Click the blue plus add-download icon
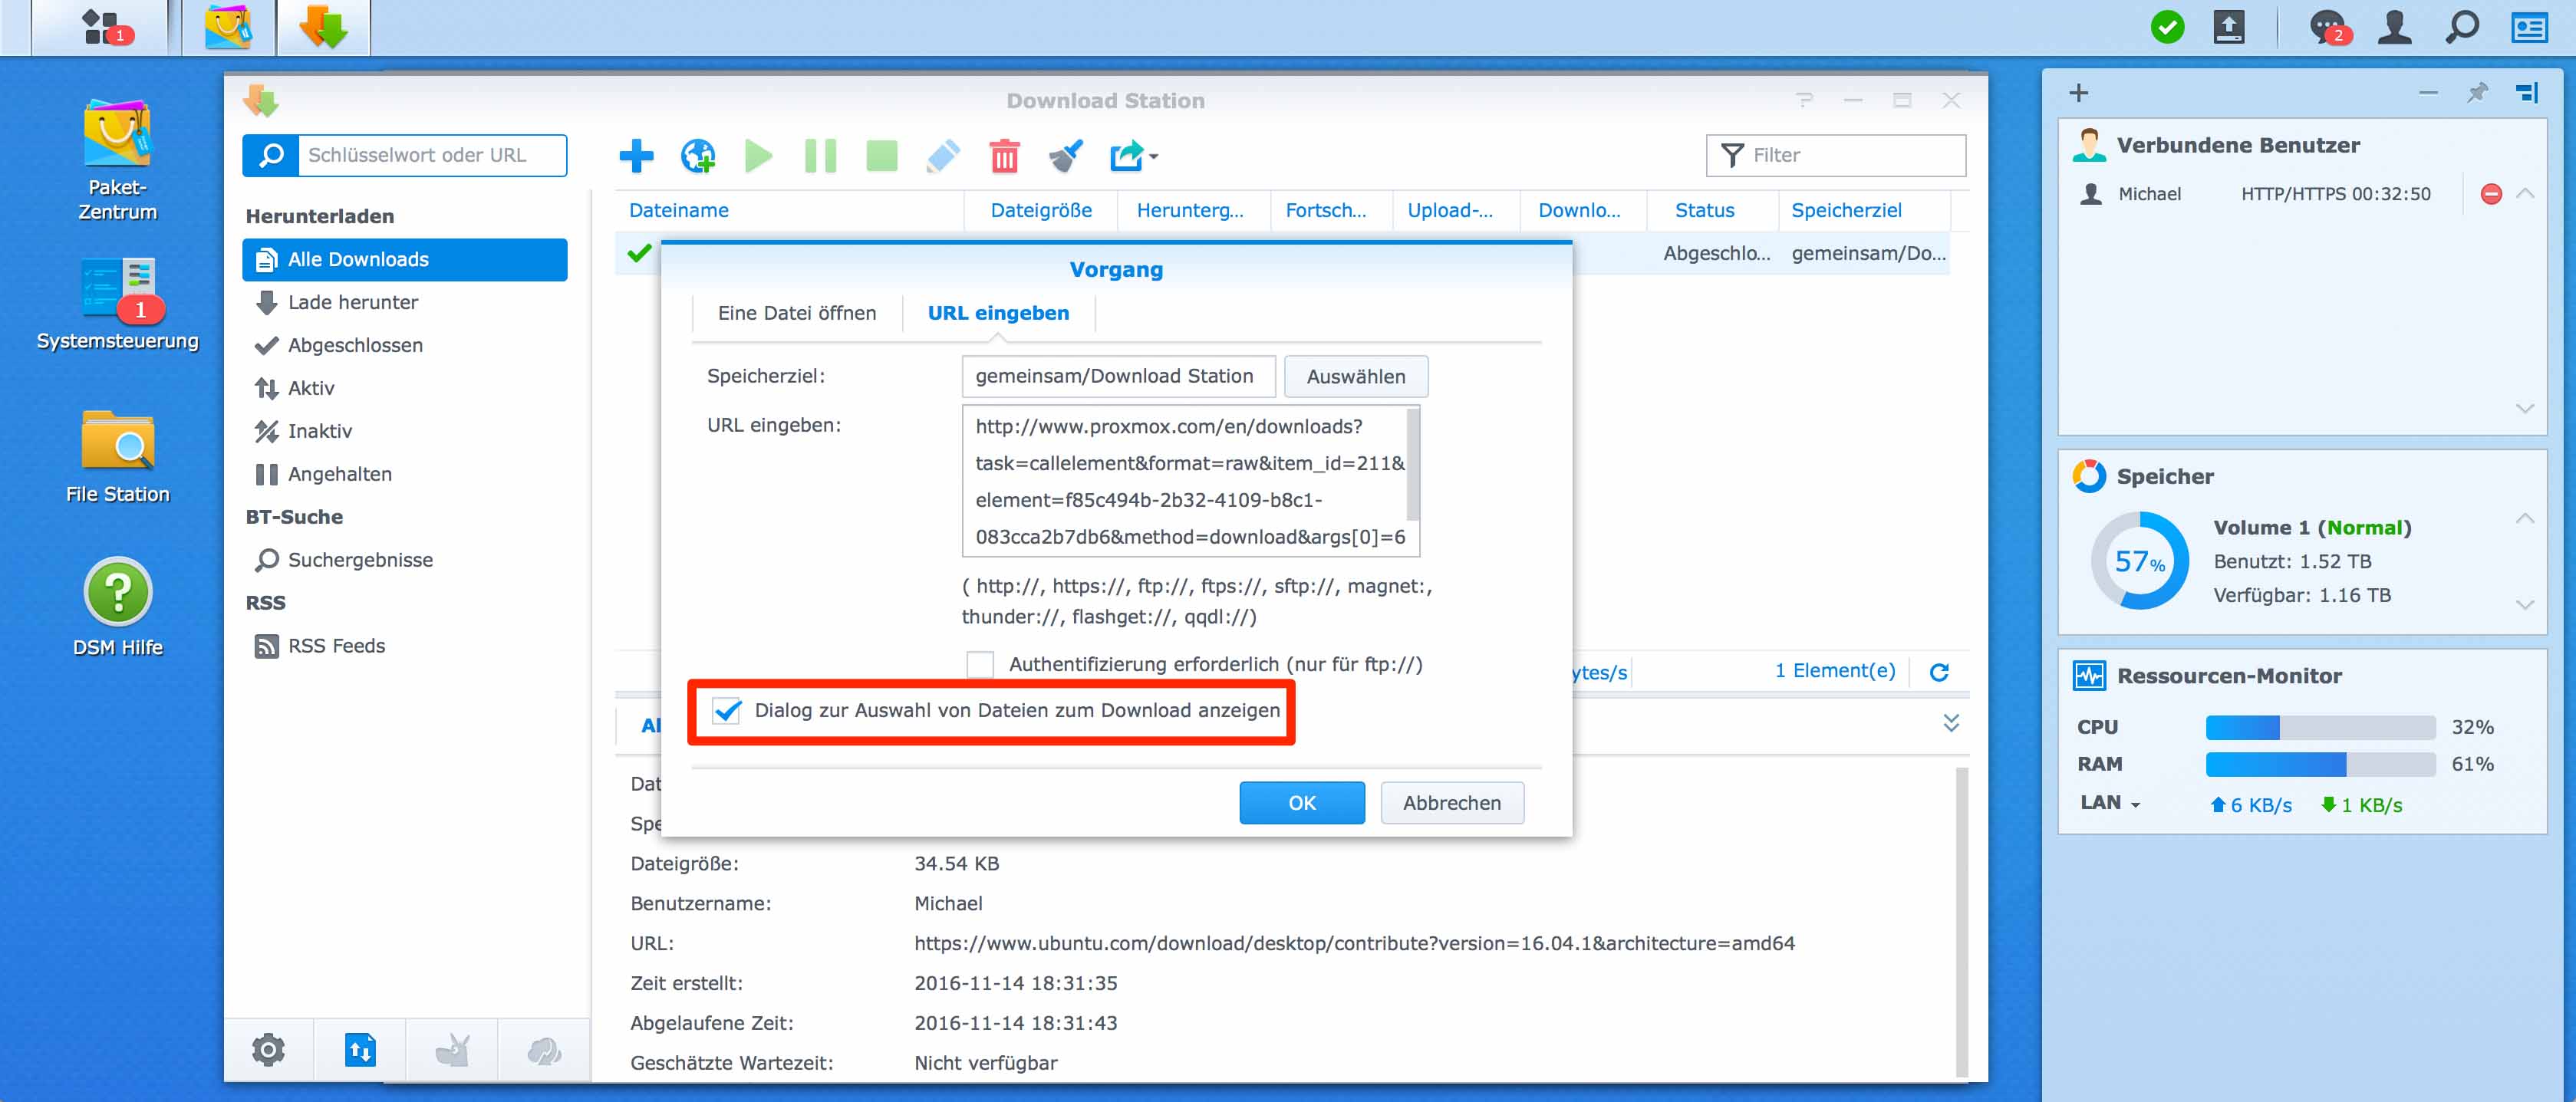The height and width of the screenshot is (1102, 2576). [636, 156]
